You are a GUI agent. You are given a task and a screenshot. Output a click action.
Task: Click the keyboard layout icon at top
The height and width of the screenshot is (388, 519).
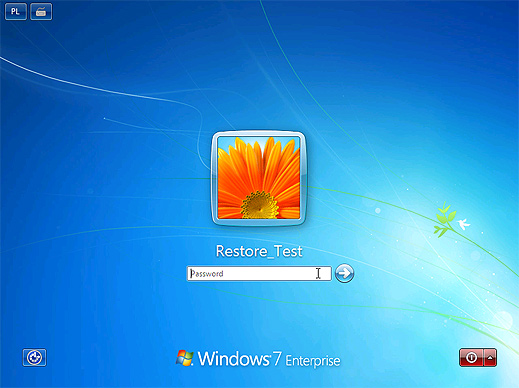41,12
